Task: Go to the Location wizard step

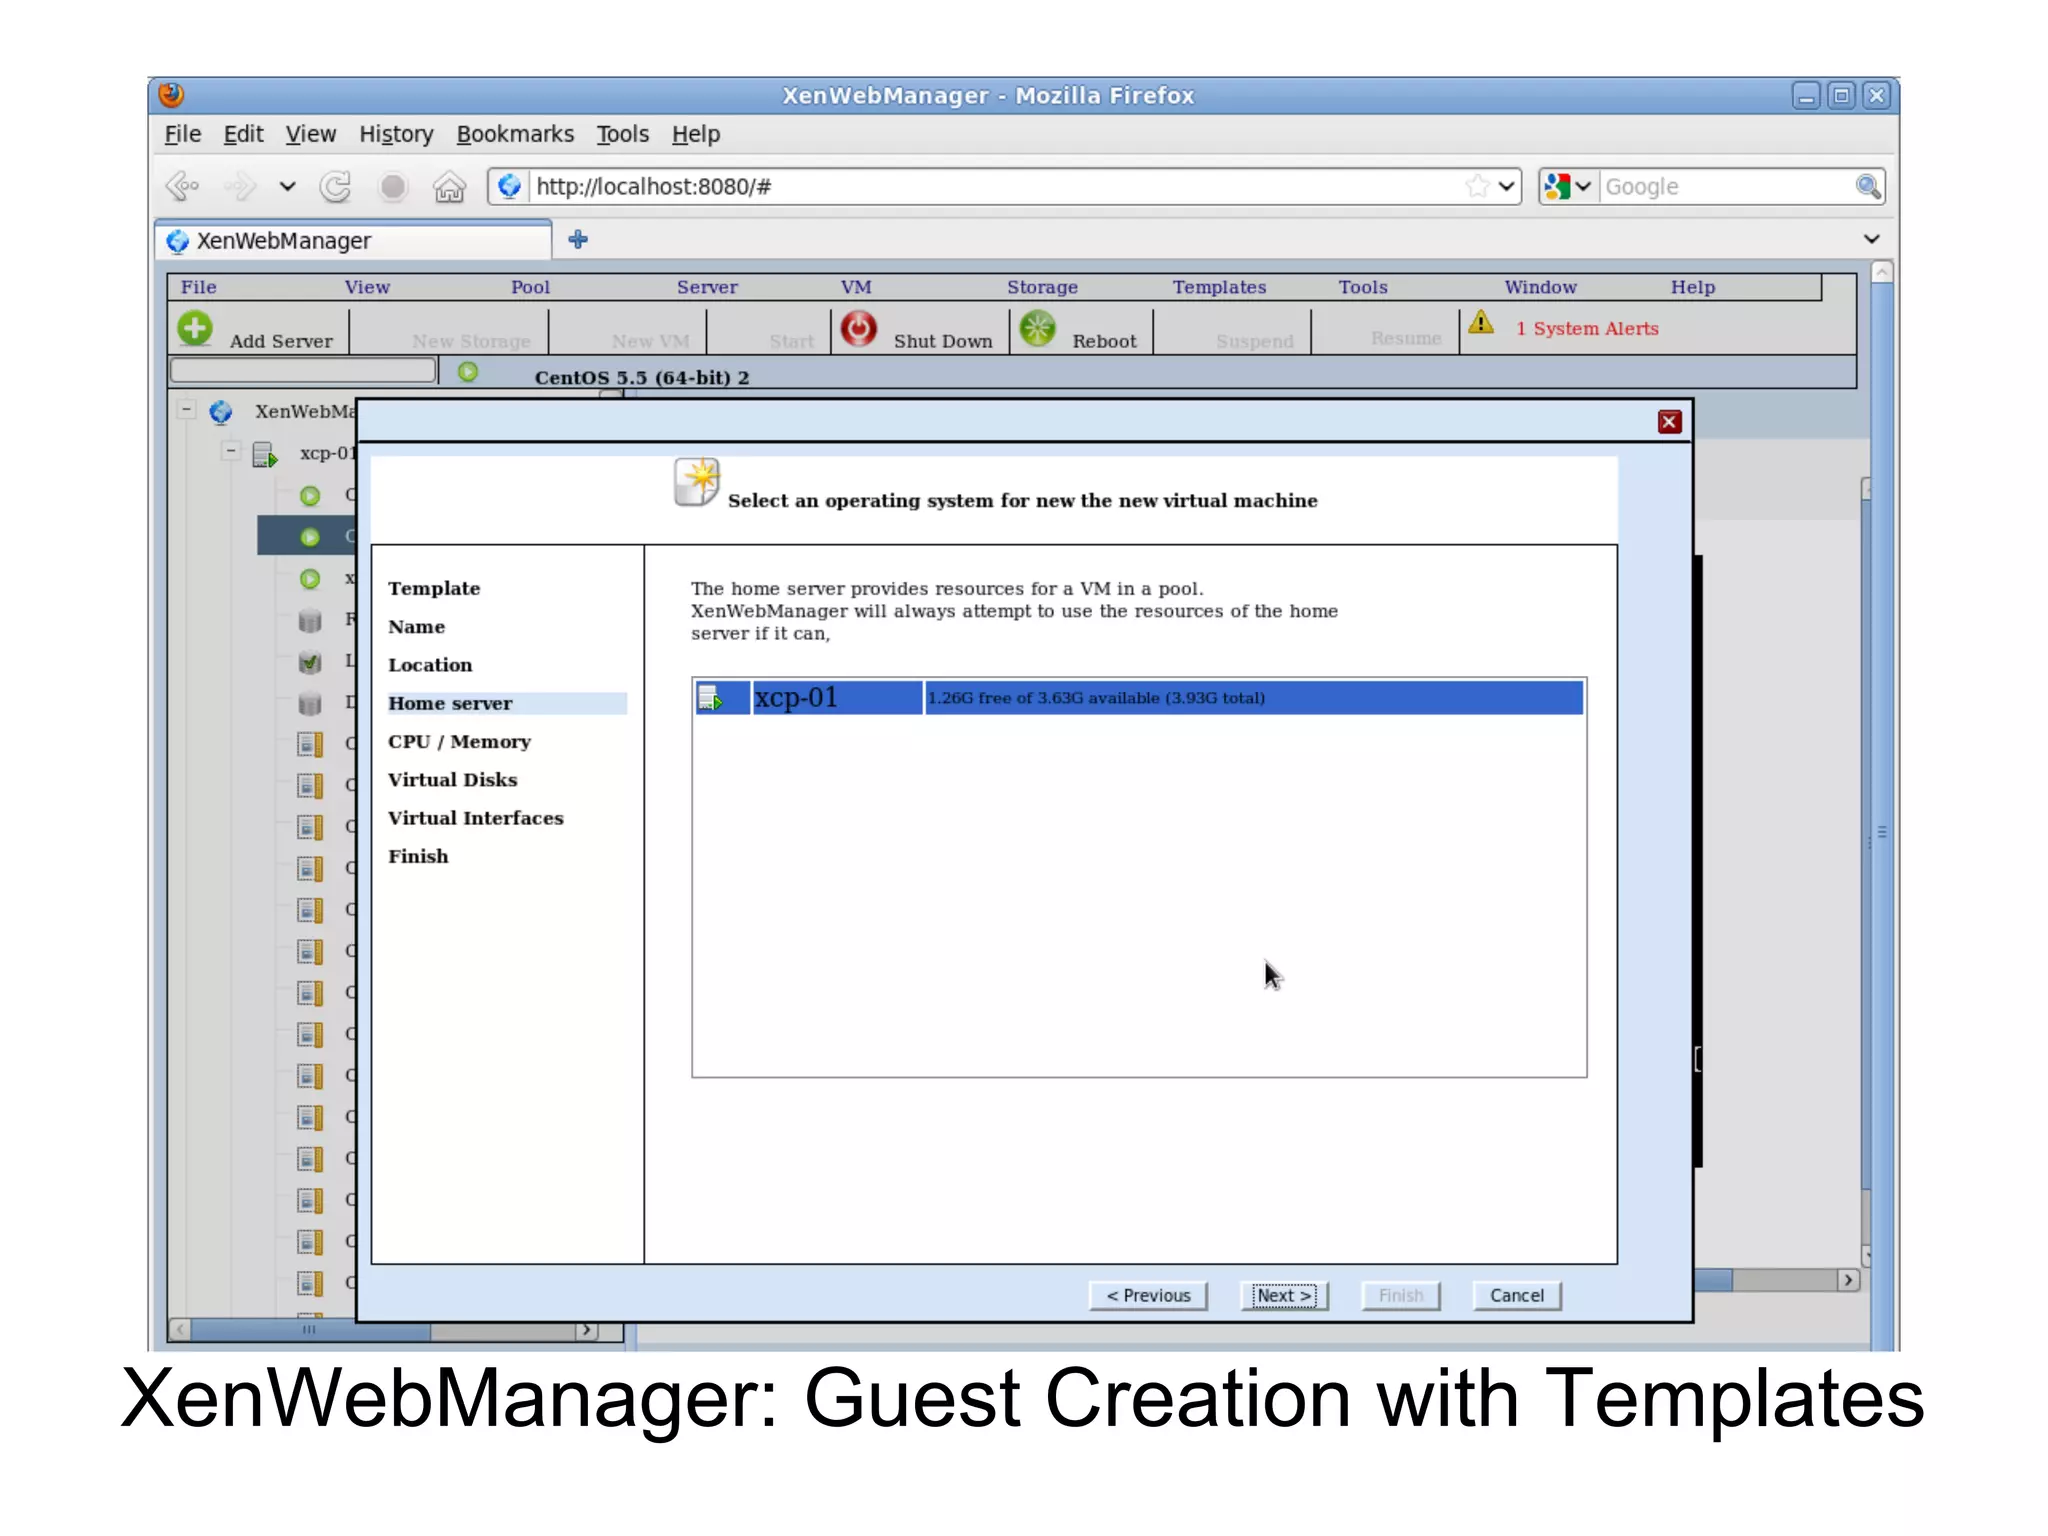Action: (430, 665)
